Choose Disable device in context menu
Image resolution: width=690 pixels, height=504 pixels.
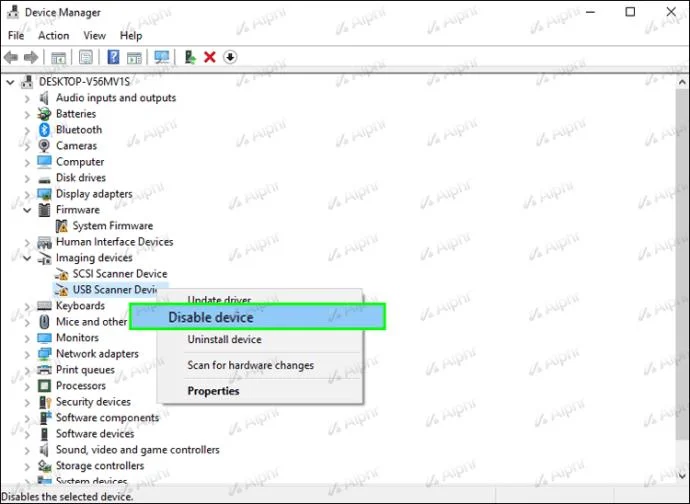pyautogui.click(x=257, y=317)
